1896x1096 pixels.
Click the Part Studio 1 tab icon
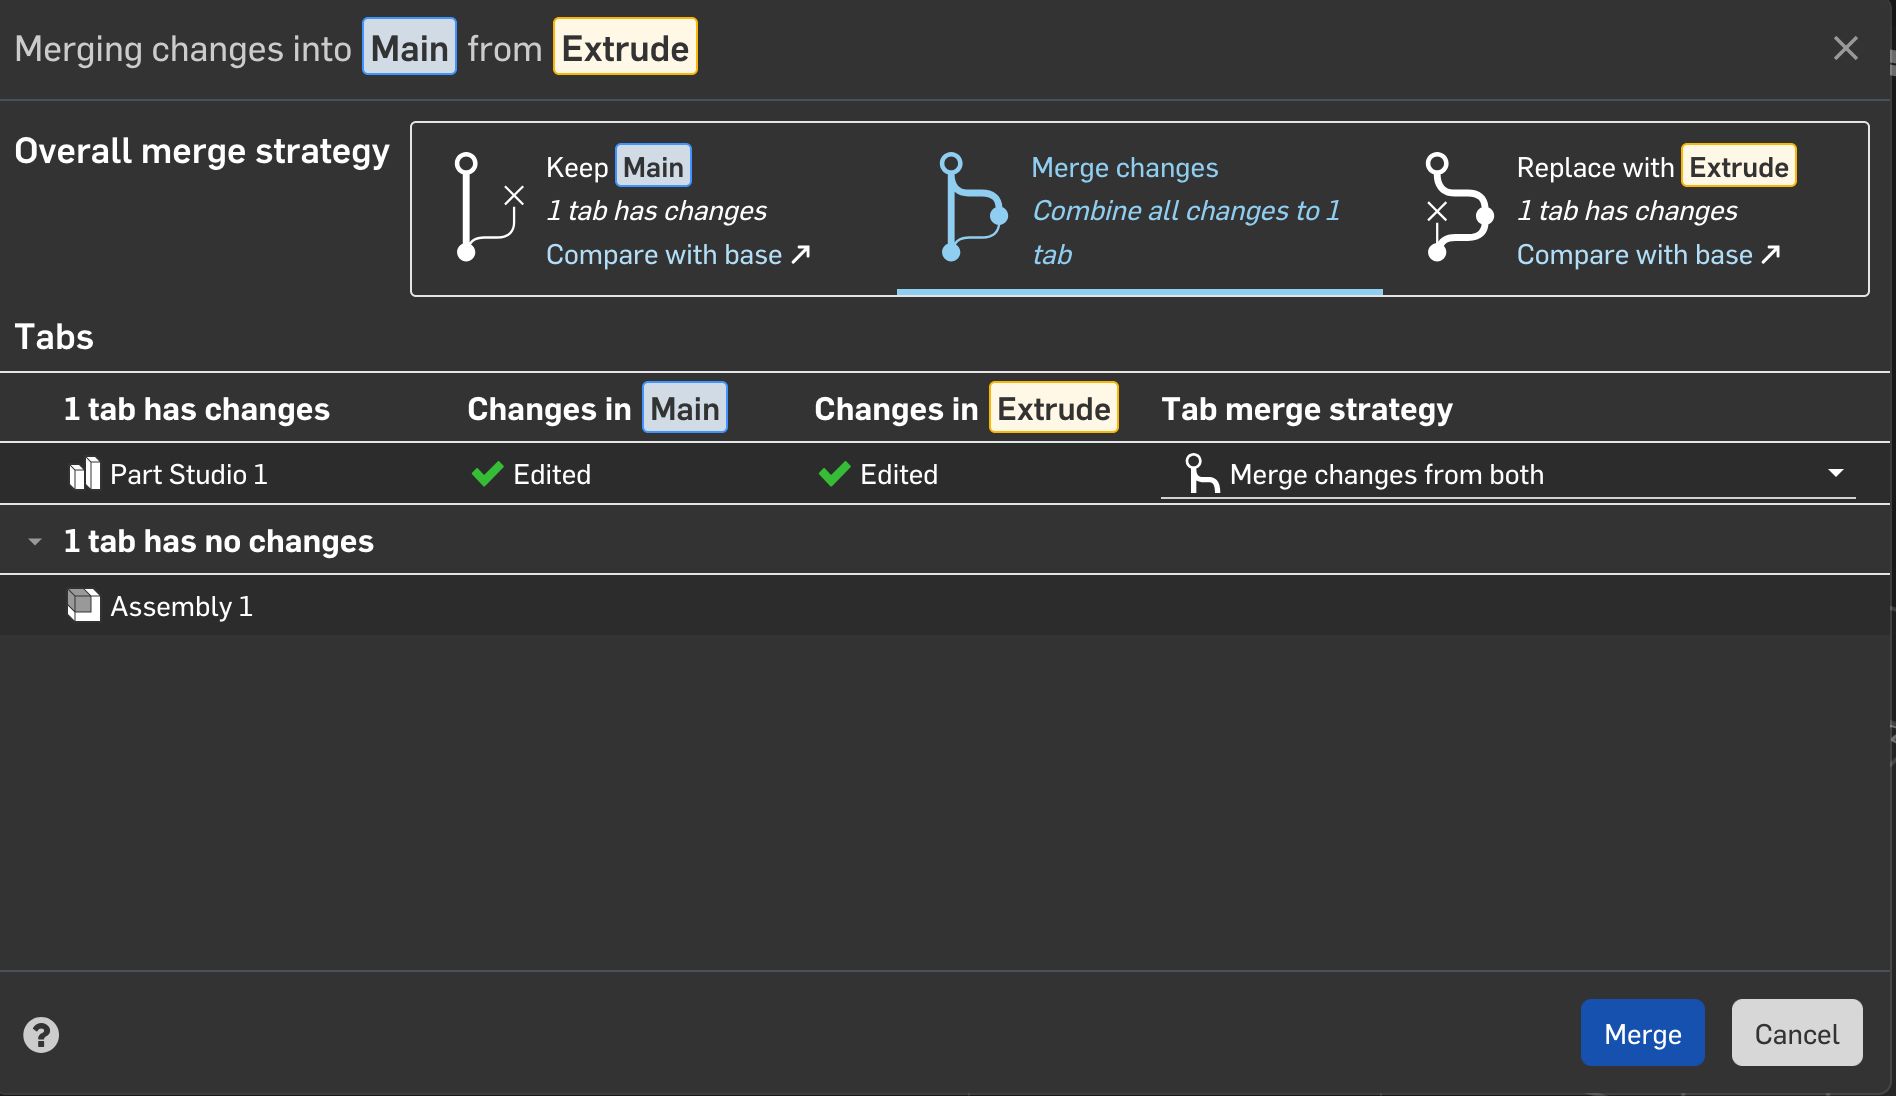(84, 474)
